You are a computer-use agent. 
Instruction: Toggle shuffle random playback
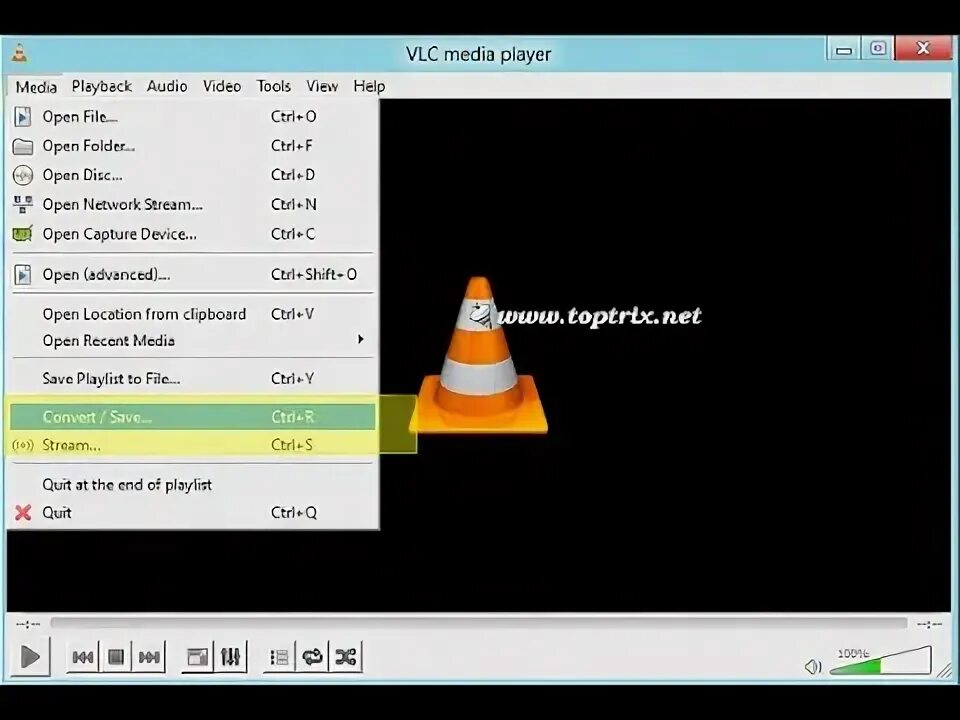pyautogui.click(x=345, y=657)
